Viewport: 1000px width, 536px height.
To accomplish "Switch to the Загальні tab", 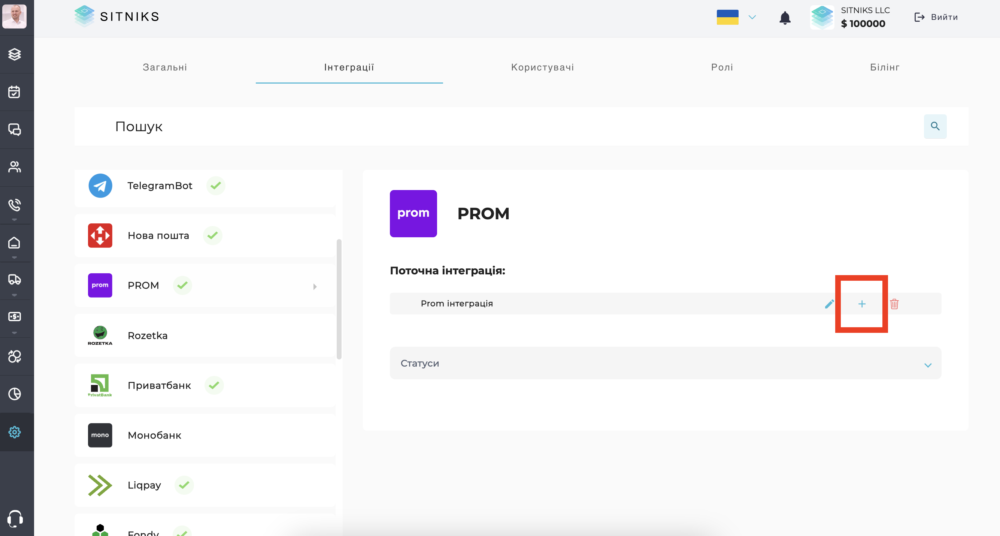I will pos(165,67).
